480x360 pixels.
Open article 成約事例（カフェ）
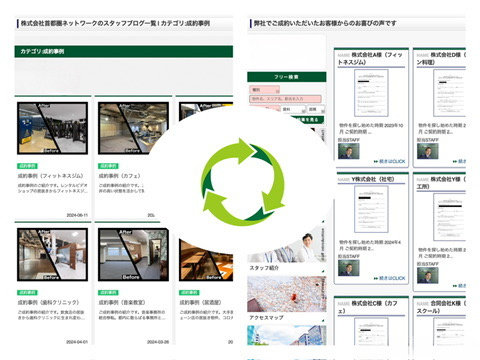(119, 176)
